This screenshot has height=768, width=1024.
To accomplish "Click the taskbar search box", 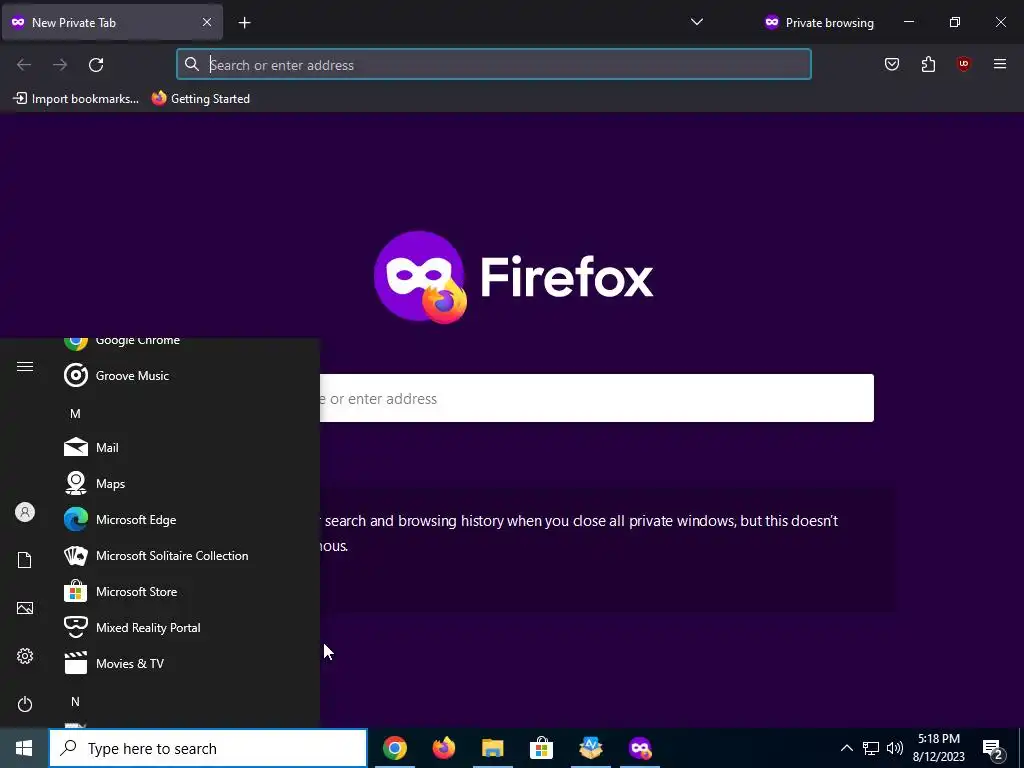I will (208, 748).
